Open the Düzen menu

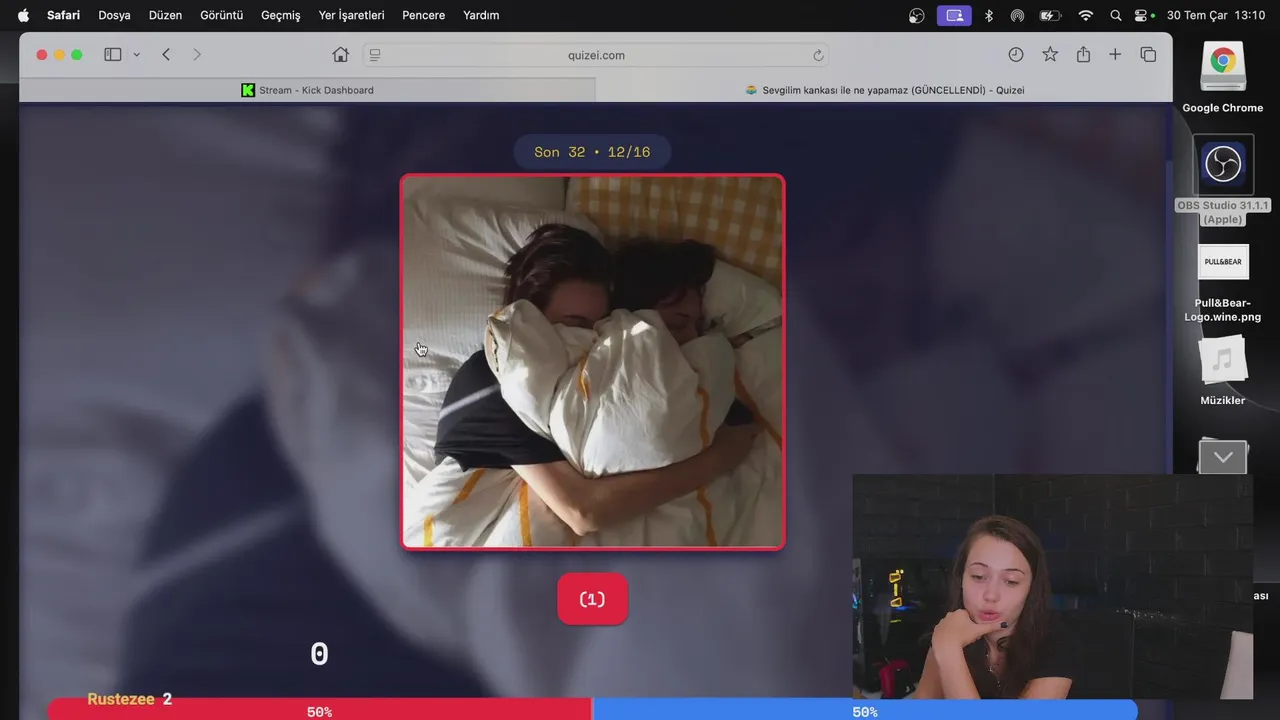pyautogui.click(x=165, y=15)
